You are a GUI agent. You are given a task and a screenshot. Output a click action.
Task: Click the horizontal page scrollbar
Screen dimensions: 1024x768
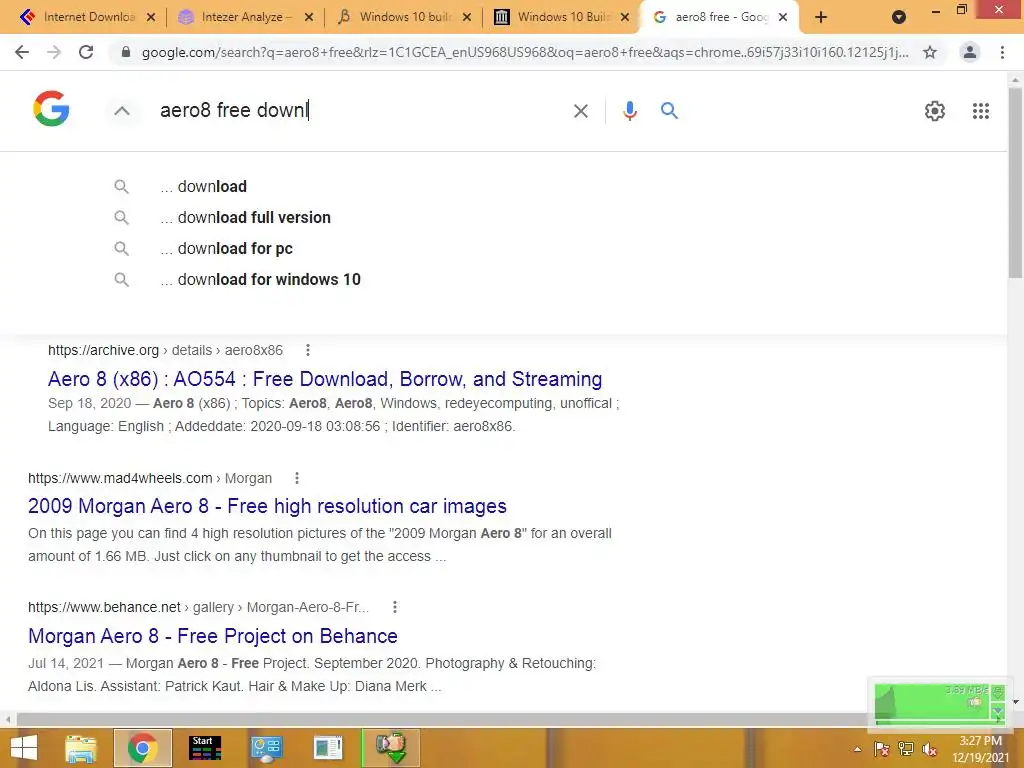pyautogui.click(x=444, y=720)
